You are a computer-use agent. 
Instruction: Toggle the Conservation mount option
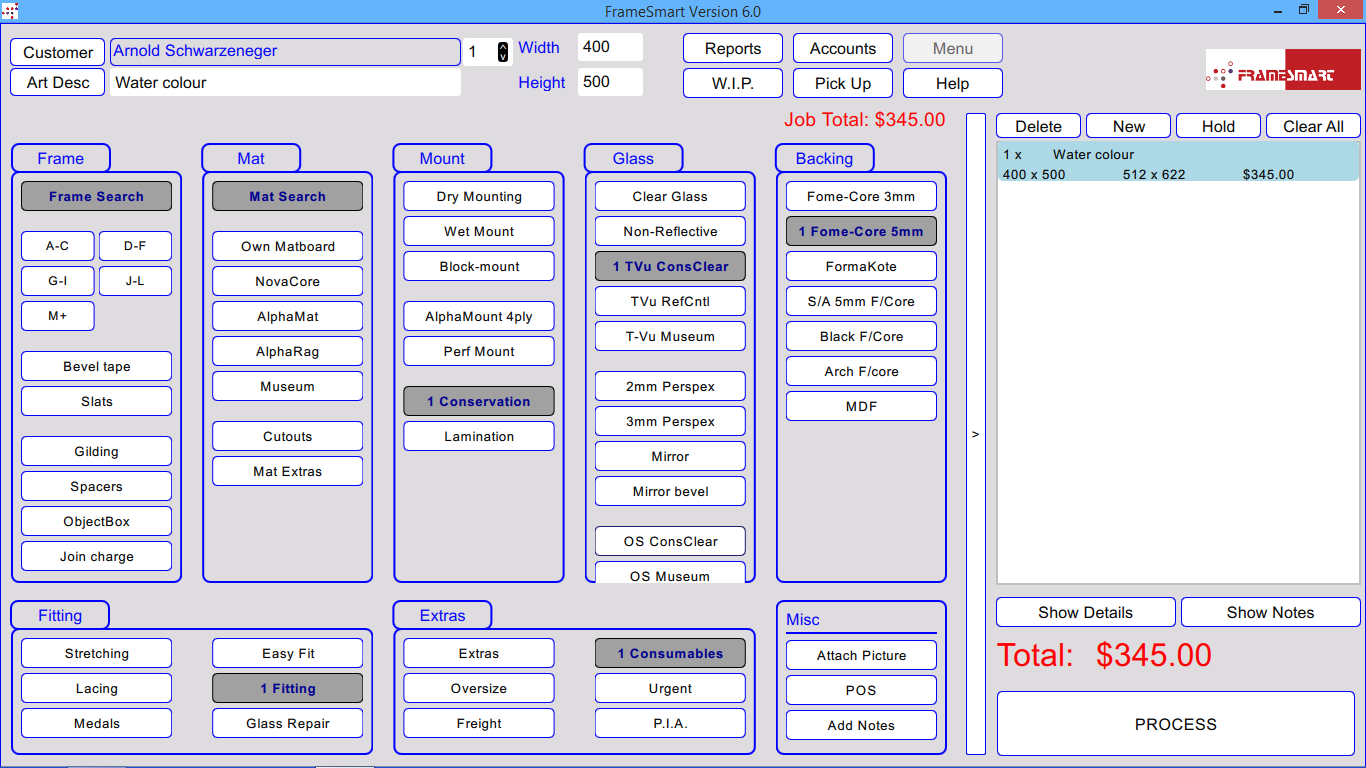pyautogui.click(x=478, y=402)
